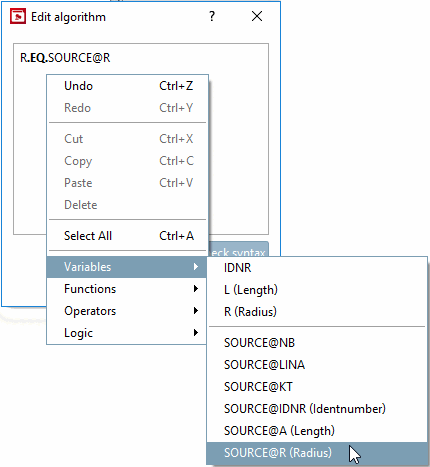
Task: Click the red Edit algorithm app icon
Action: [x=18, y=17]
